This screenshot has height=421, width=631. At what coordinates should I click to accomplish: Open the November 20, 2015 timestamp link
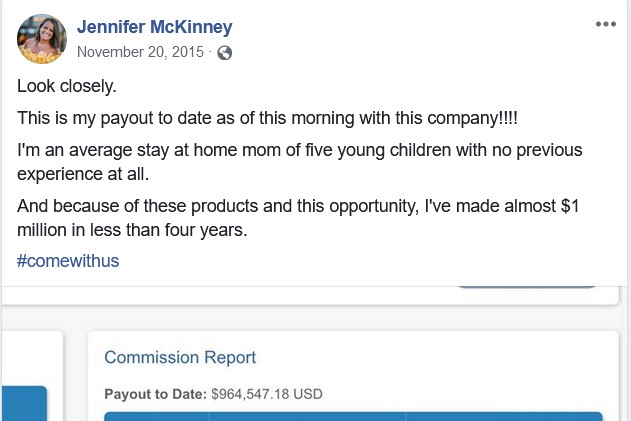coord(140,52)
